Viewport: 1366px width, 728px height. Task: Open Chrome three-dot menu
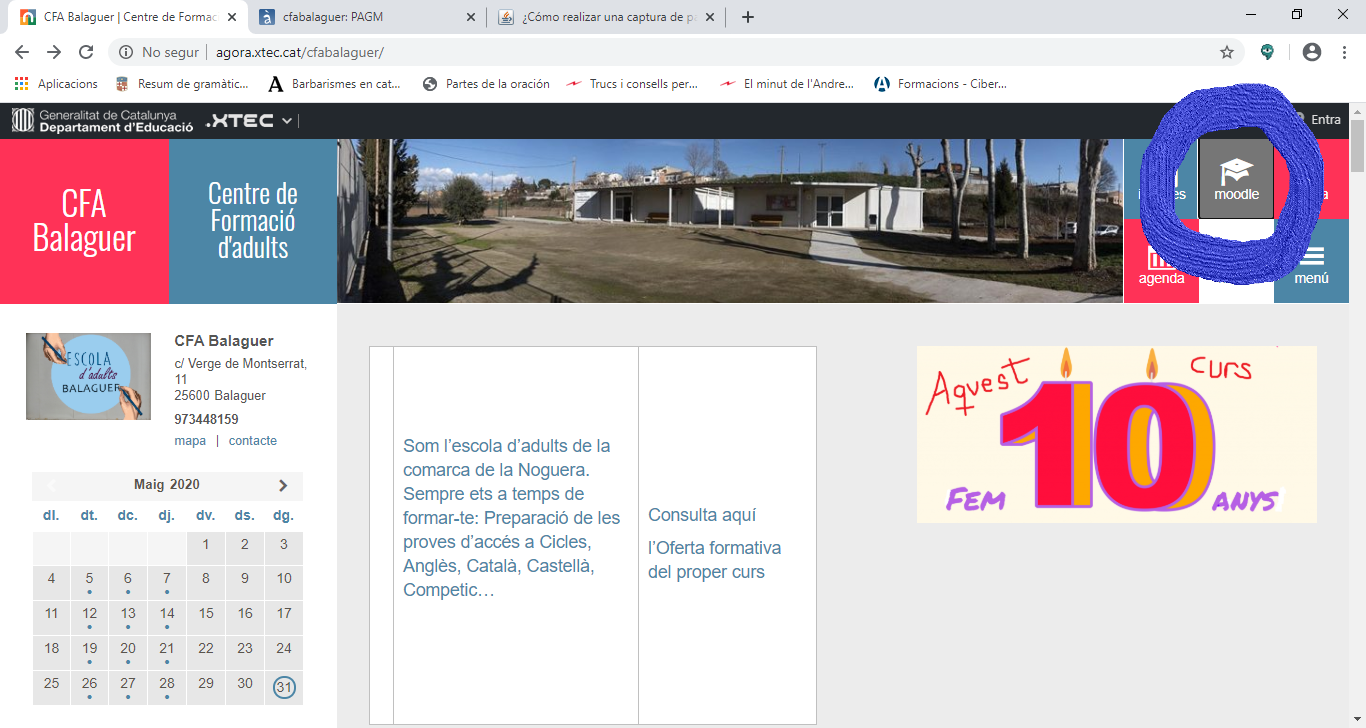click(x=1342, y=52)
